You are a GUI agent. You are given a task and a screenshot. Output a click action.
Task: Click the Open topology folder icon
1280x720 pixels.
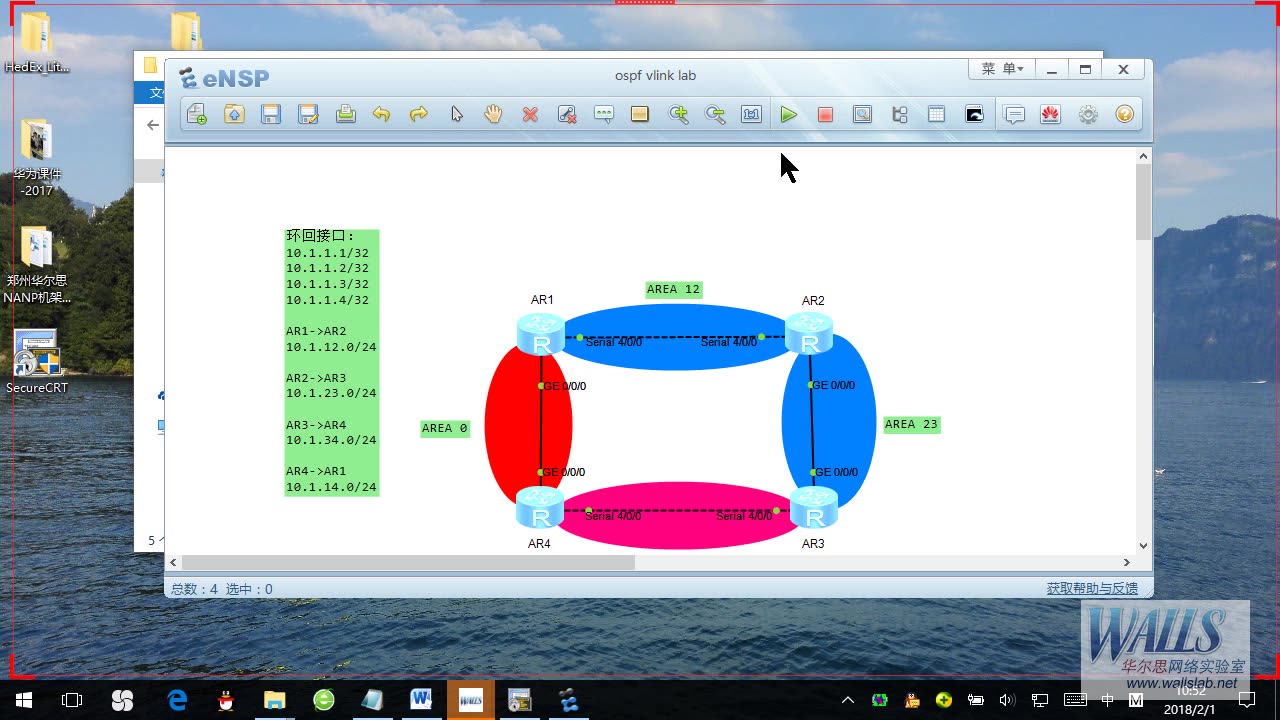click(234, 115)
